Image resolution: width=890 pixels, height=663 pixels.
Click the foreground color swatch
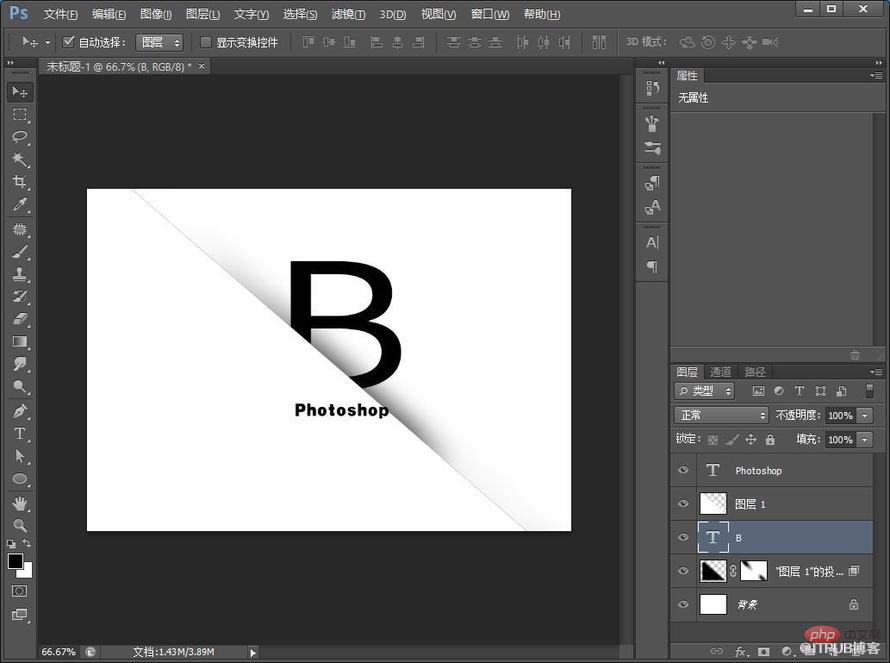pyautogui.click(x=15, y=562)
